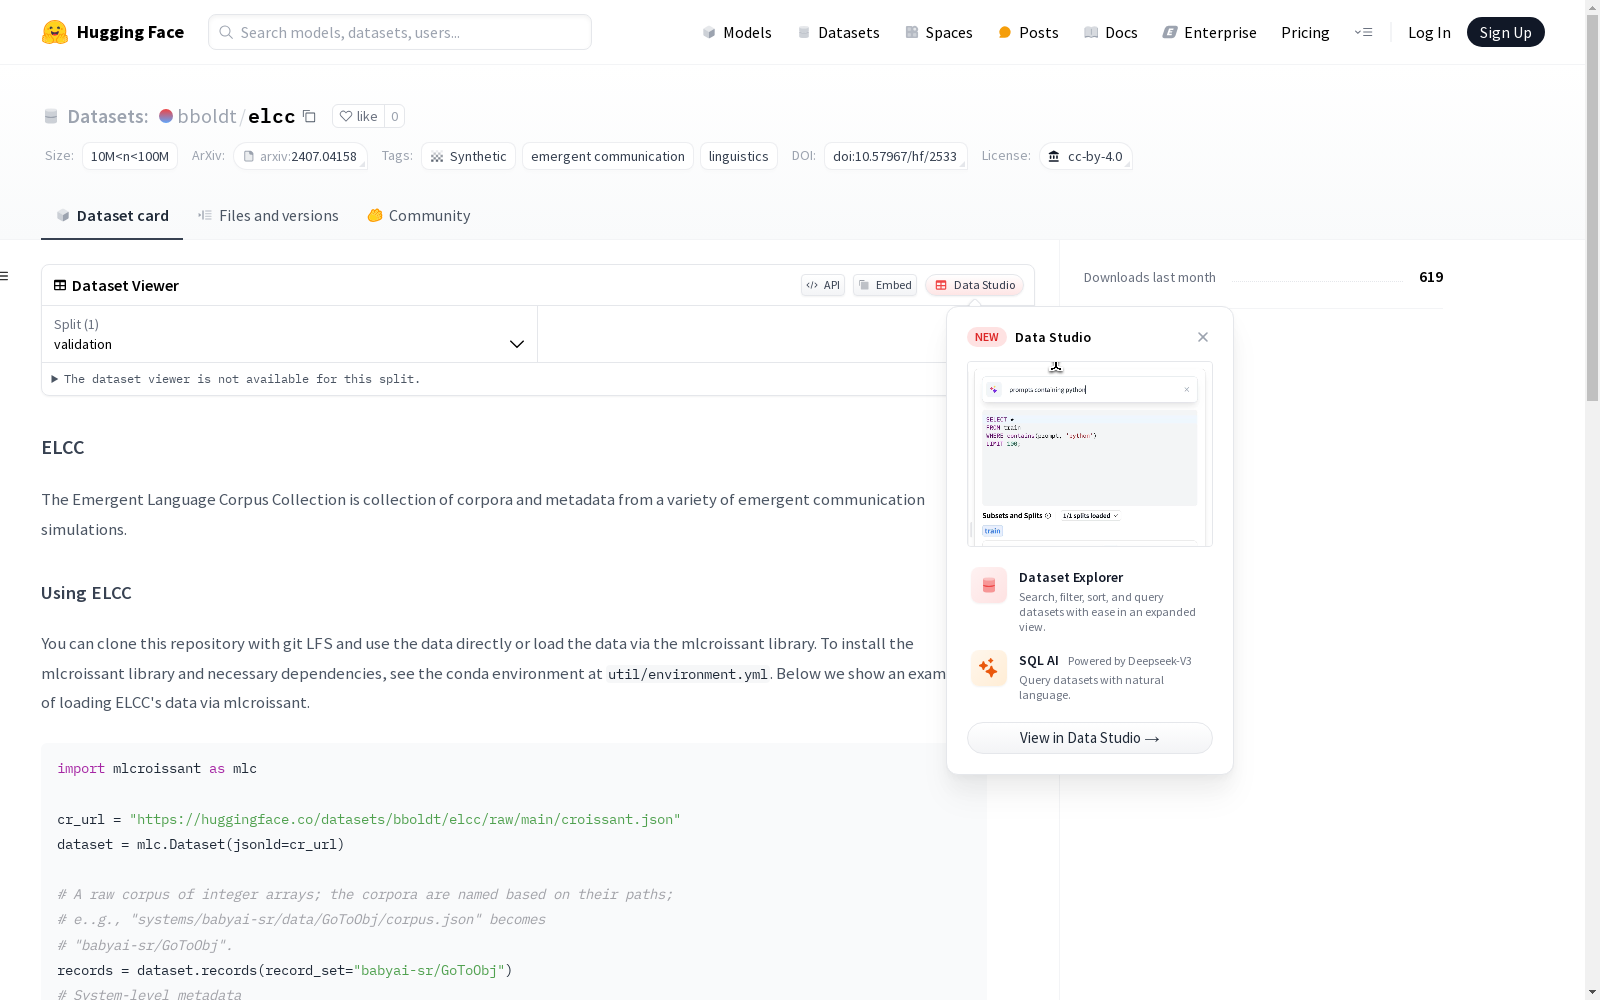This screenshot has height=1000, width=1600.
Task: Open the Models menu item
Action: tap(737, 32)
